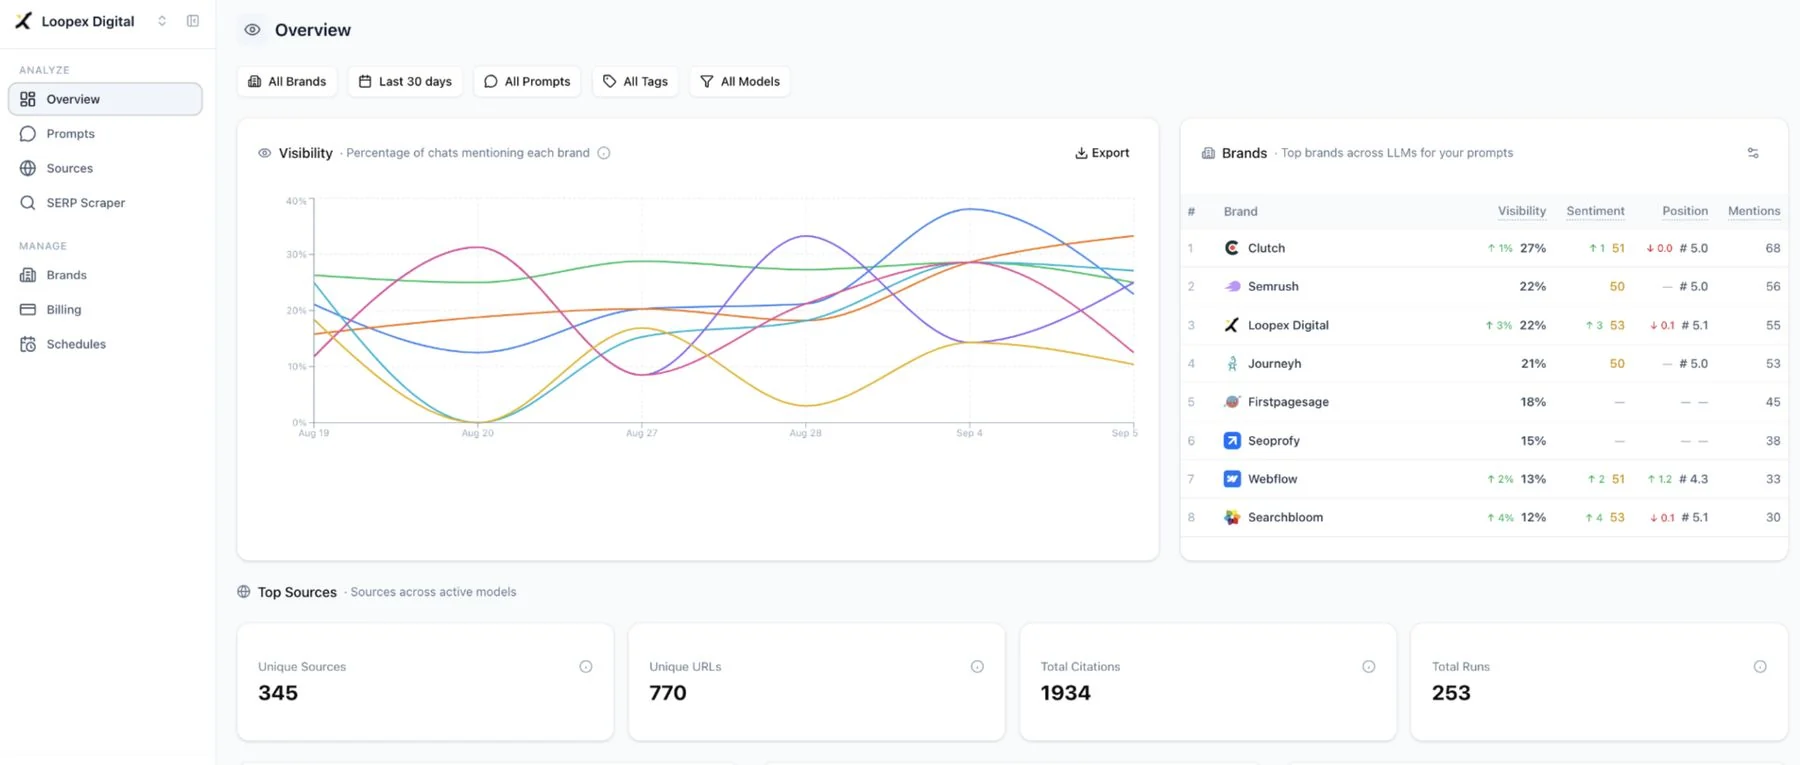Click the Clutch brand logo icon
The image size is (1800, 765).
pos(1232,248)
